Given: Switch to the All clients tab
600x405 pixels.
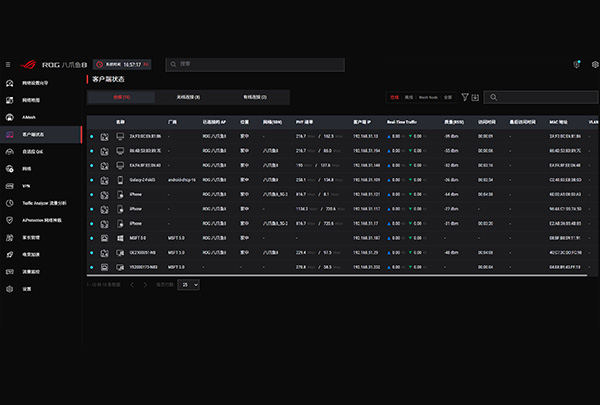Looking at the screenshot, I should 121,97.
